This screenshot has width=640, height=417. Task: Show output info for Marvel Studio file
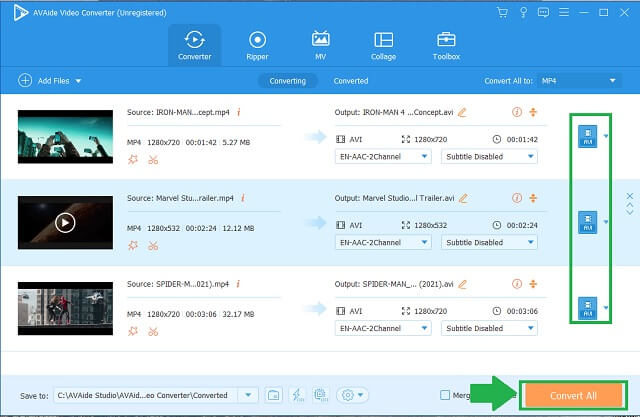[x=517, y=198]
